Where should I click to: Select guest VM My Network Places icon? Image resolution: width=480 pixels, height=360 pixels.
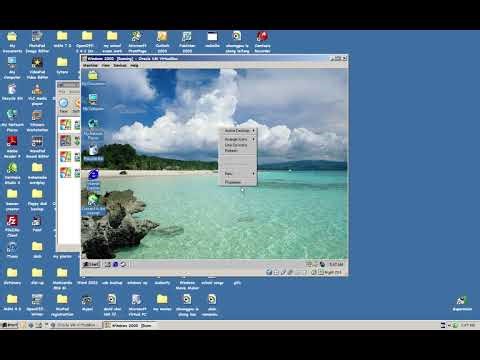[x=93, y=129]
